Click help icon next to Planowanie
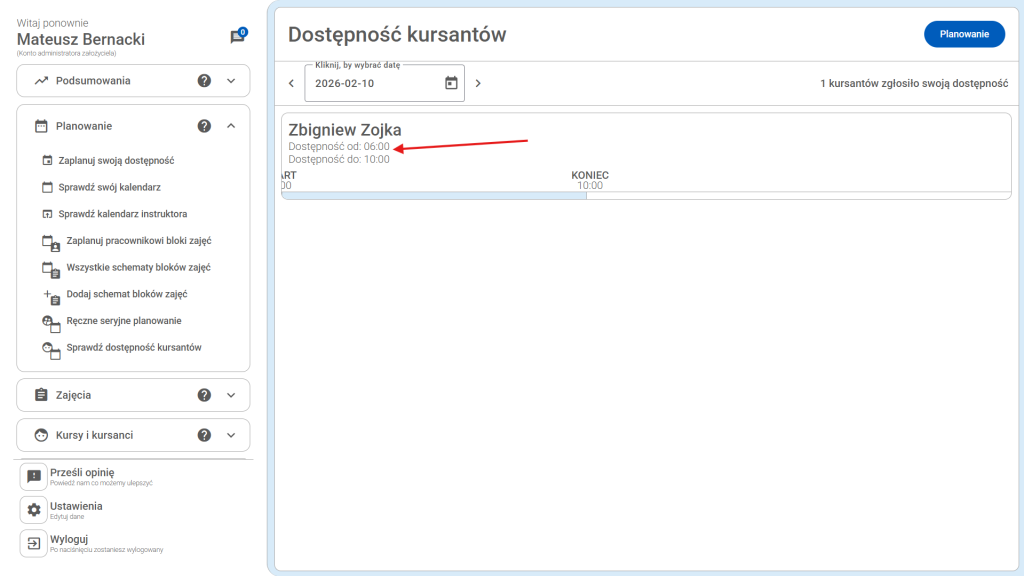Screen dimensions: 1024x576 (204, 126)
